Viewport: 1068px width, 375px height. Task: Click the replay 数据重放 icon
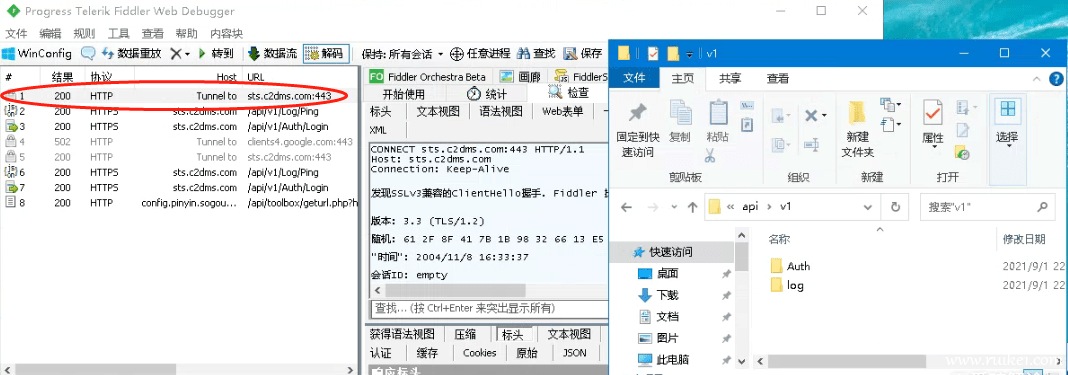tap(108, 53)
